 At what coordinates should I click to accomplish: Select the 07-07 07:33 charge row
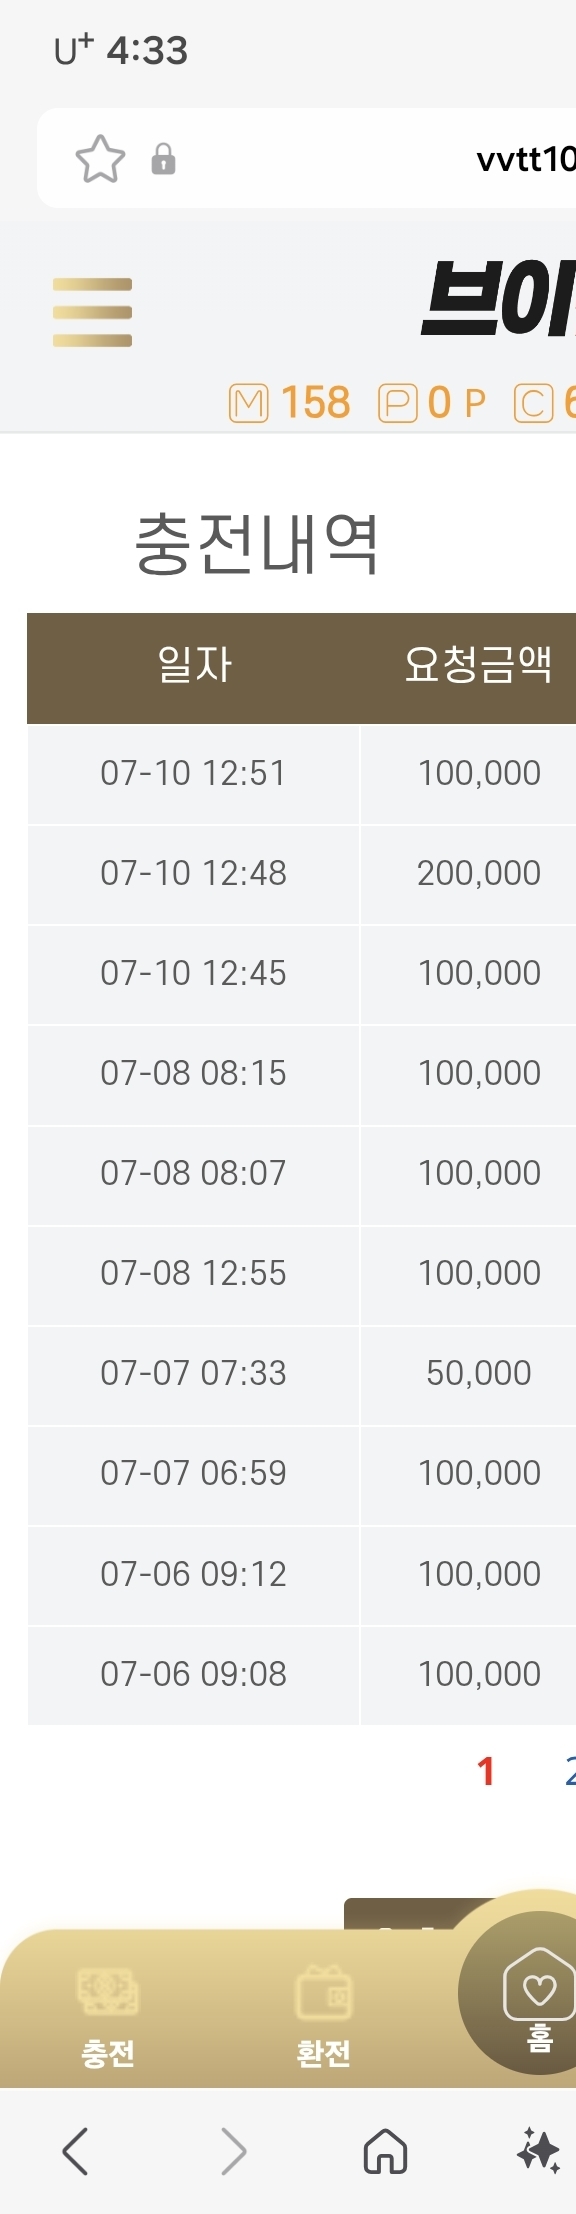click(302, 1373)
